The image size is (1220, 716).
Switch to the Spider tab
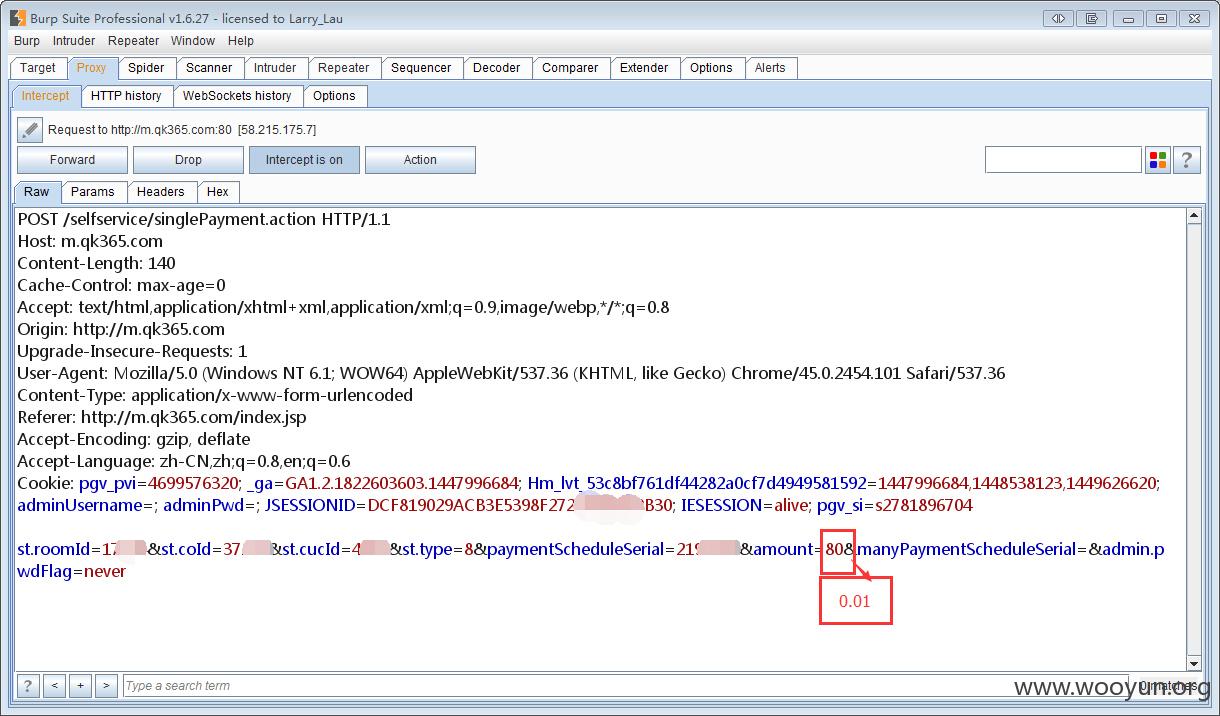coord(146,68)
